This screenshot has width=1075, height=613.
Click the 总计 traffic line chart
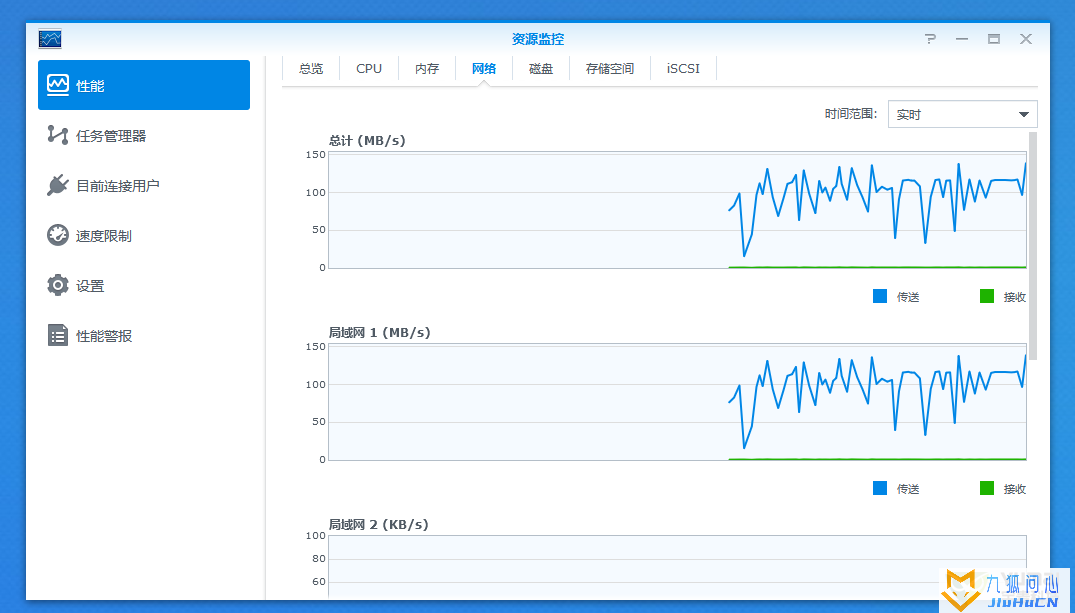click(677, 211)
